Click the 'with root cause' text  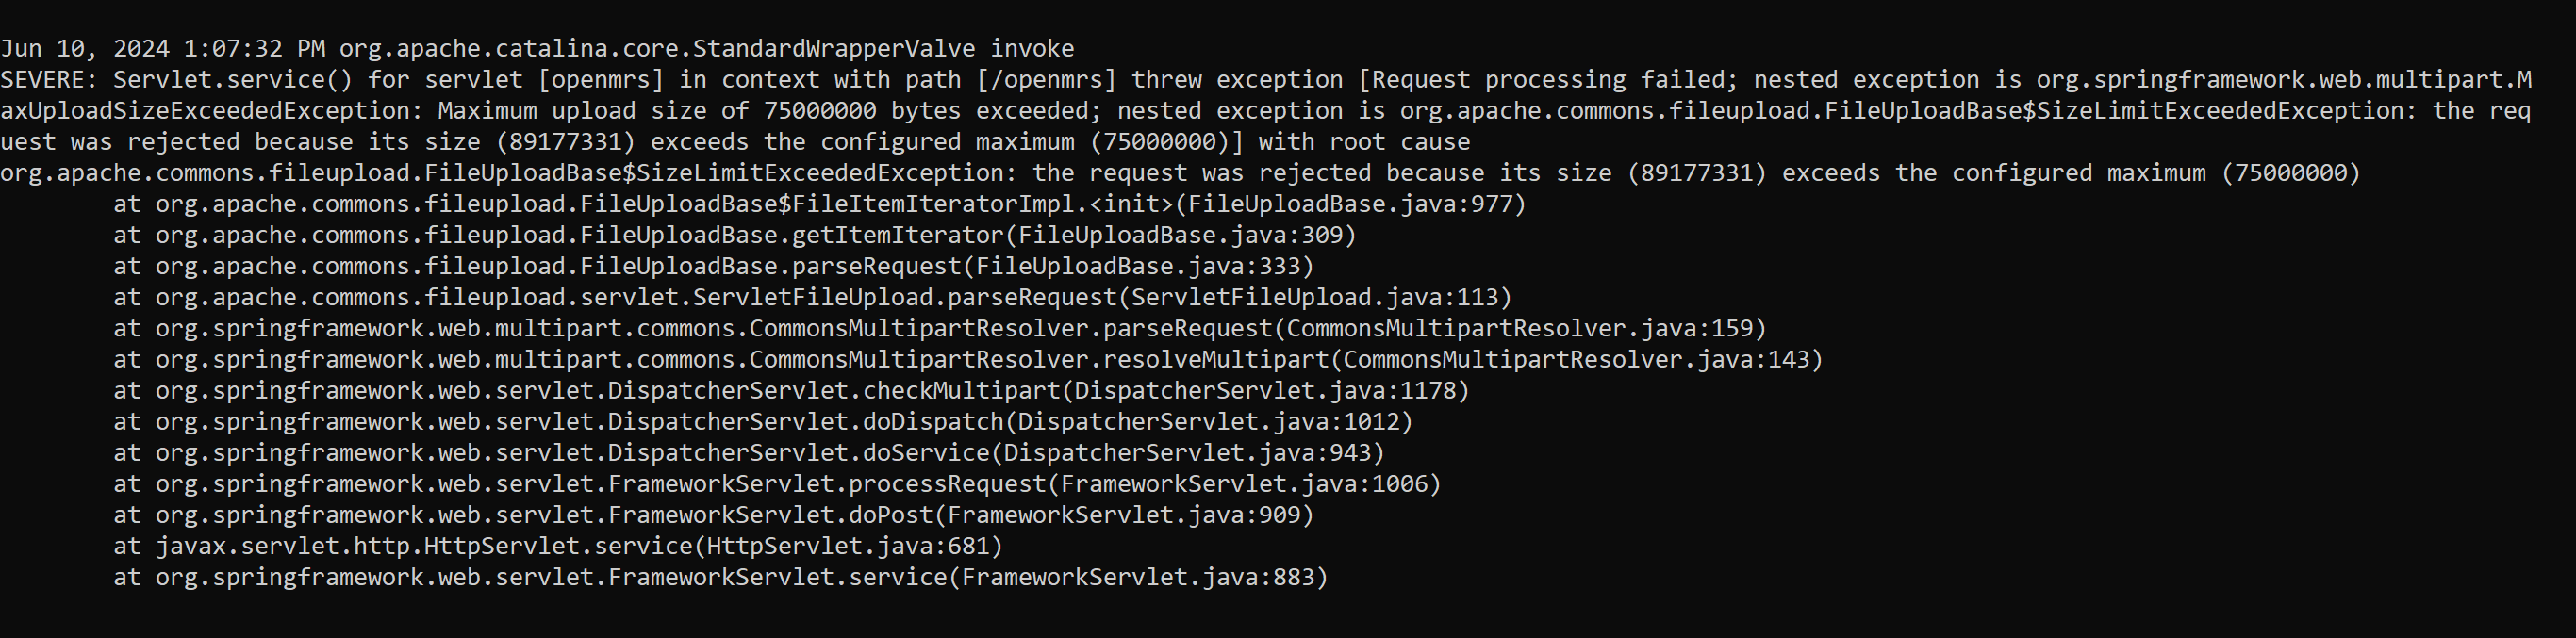[1364, 142]
